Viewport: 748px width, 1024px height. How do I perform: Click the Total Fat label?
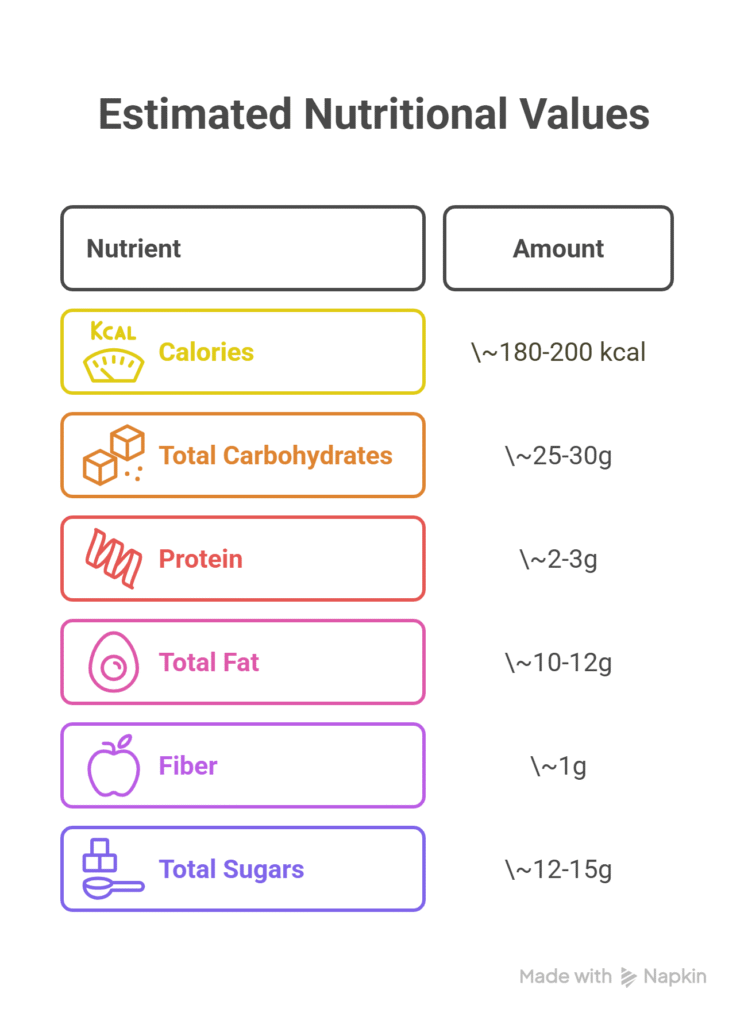tap(209, 662)
